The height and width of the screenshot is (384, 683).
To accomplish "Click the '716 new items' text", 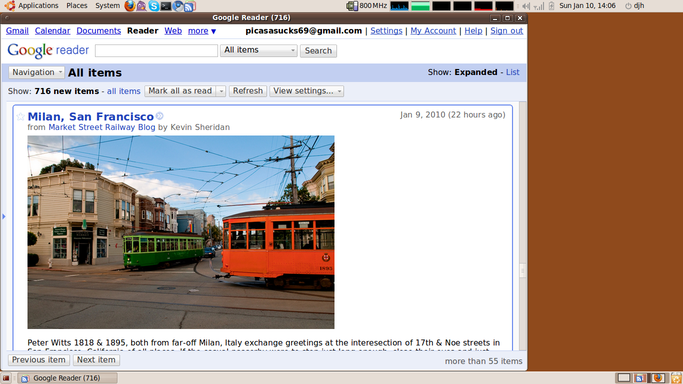I will coord(67,91).
